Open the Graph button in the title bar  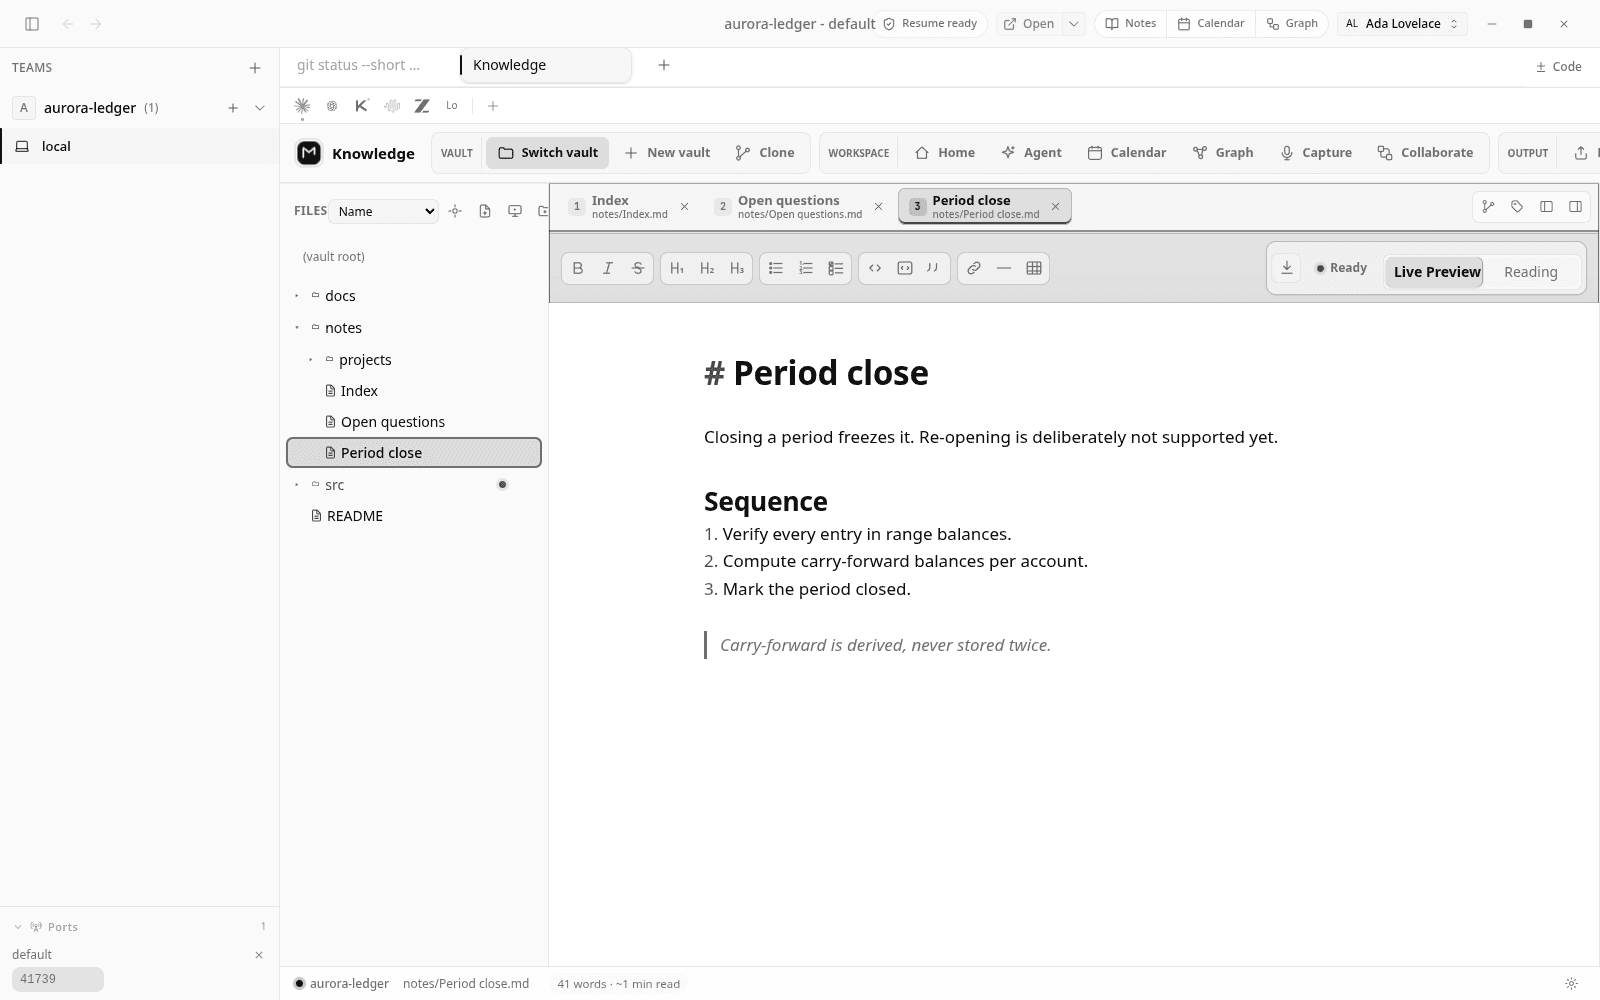(x=1292, y=24)
